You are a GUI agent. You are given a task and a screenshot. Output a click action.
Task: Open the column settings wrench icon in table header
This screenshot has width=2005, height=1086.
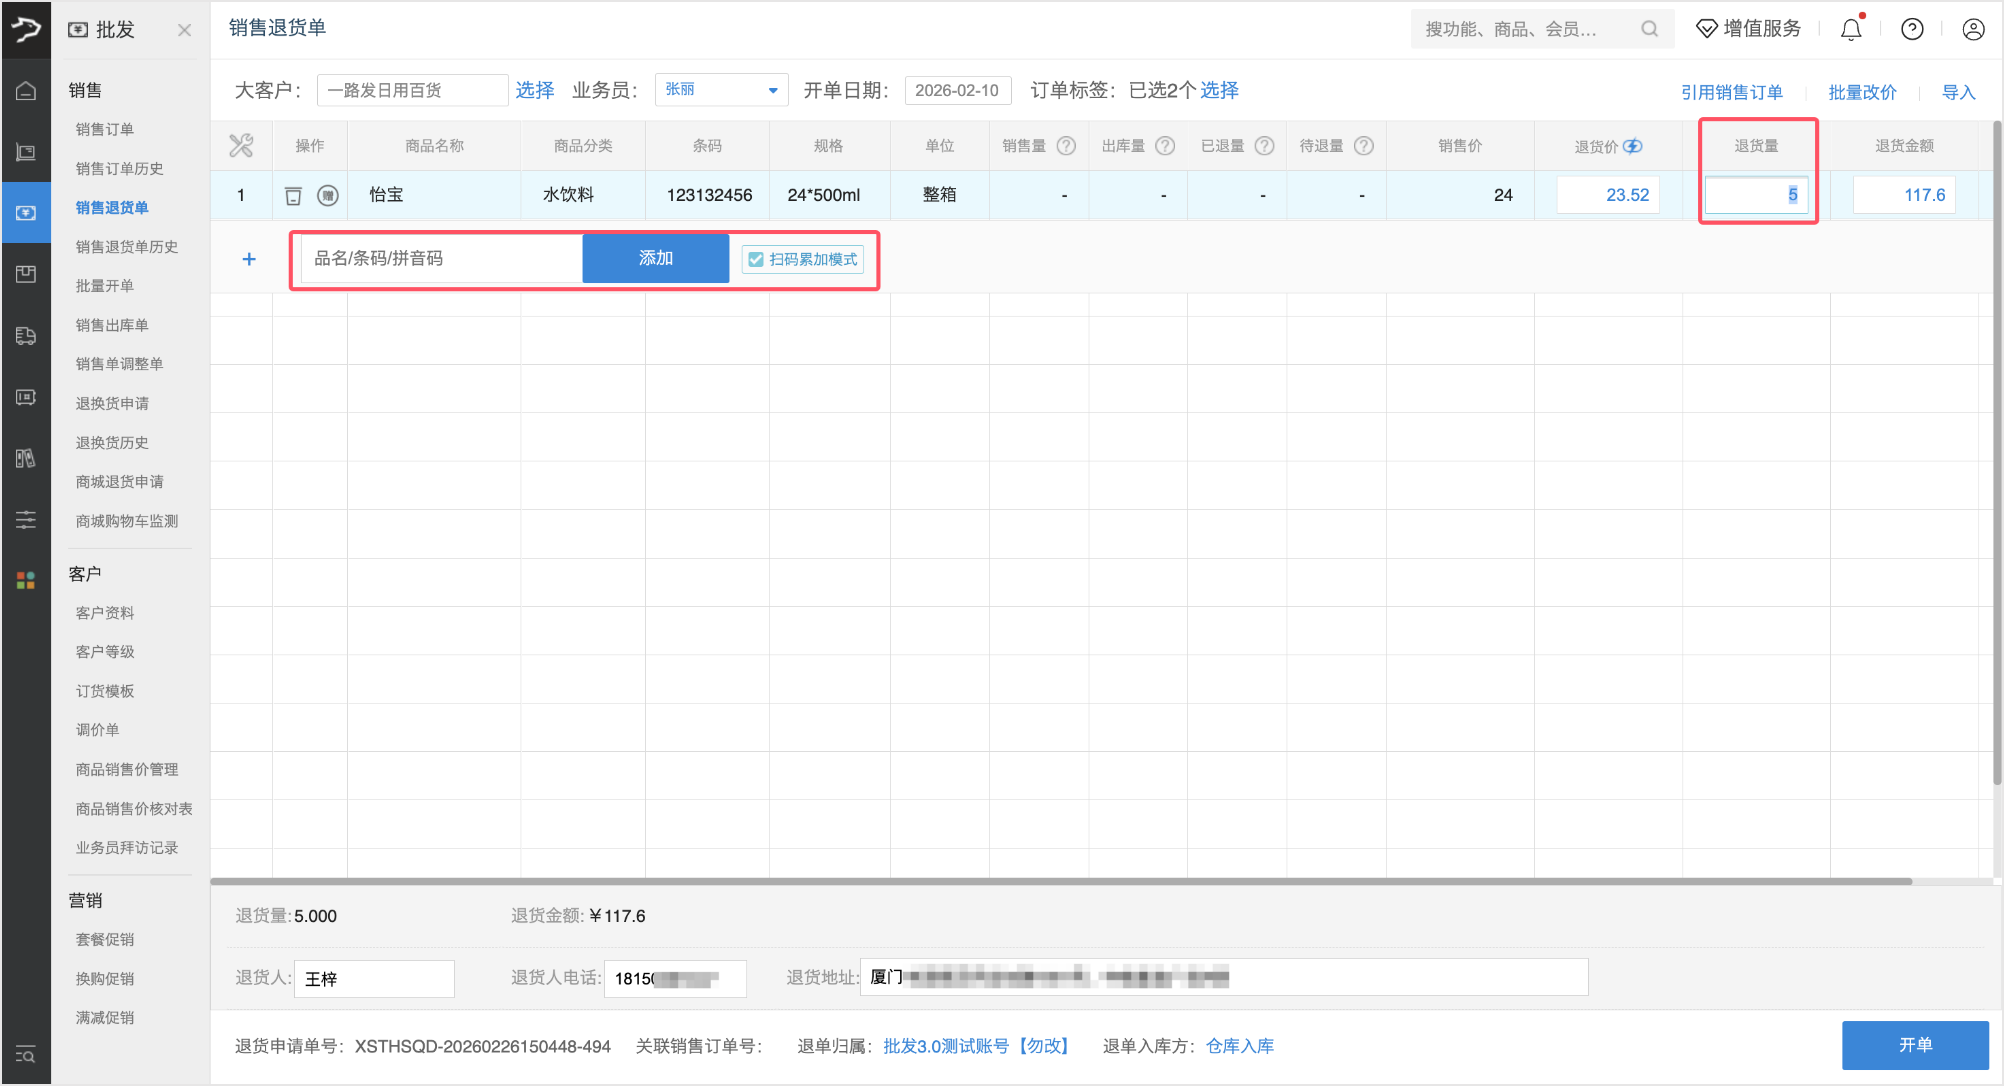coord(241,145)
